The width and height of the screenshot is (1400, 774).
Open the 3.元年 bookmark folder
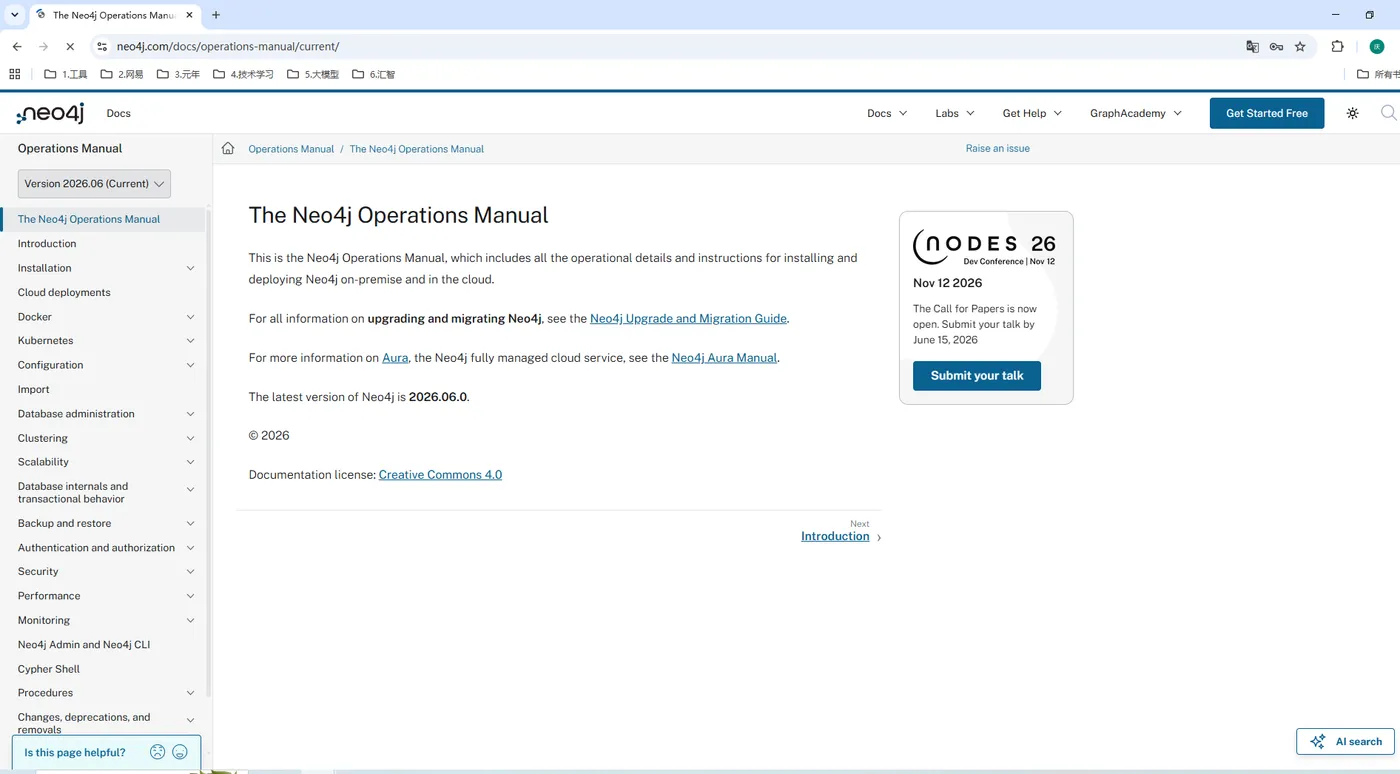[178, 74]
